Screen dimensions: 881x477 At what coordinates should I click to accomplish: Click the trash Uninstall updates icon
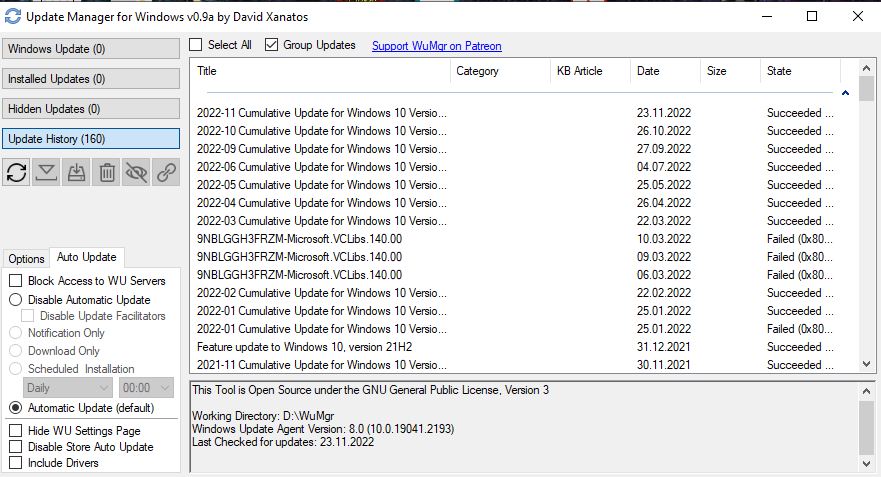107,172
